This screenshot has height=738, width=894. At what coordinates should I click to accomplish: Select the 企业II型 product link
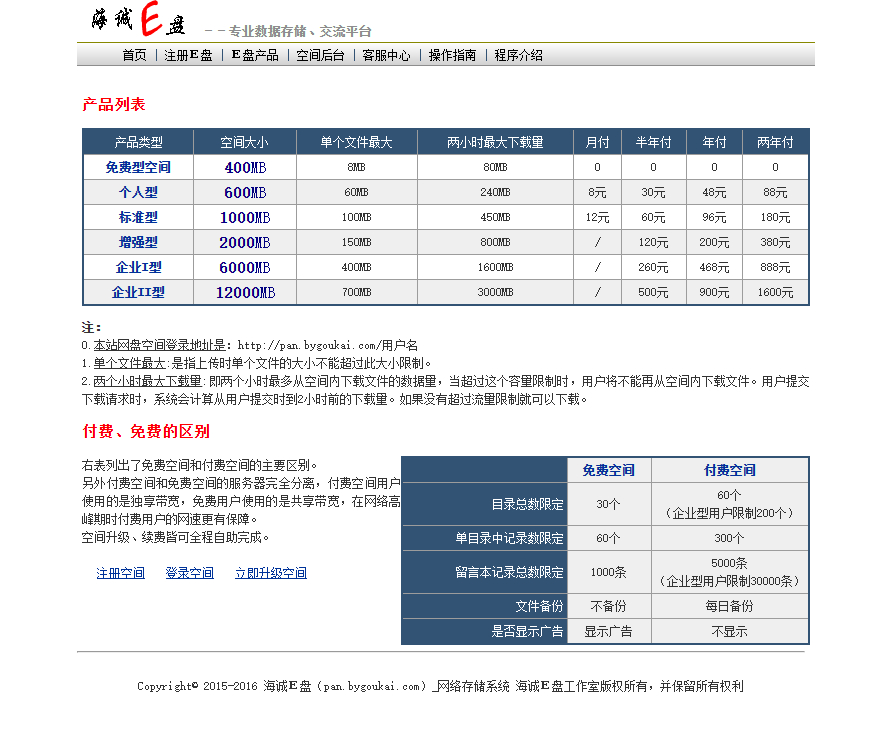click(x=139, y=292)
